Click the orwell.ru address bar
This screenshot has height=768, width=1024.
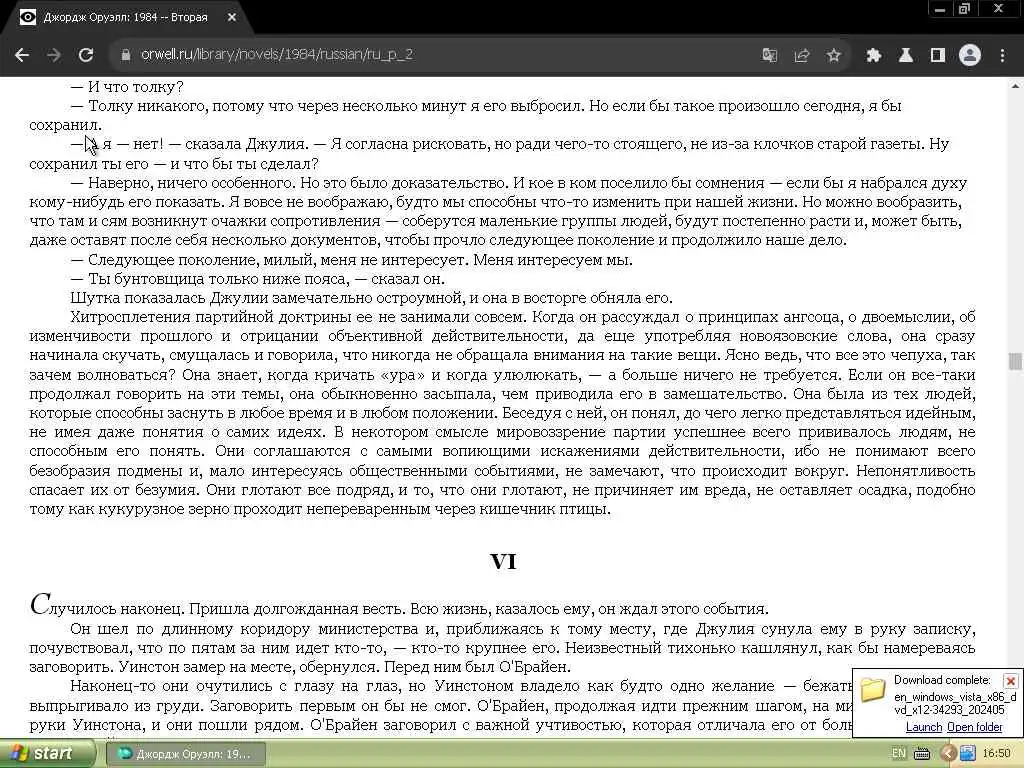click(x=431, y=55)
